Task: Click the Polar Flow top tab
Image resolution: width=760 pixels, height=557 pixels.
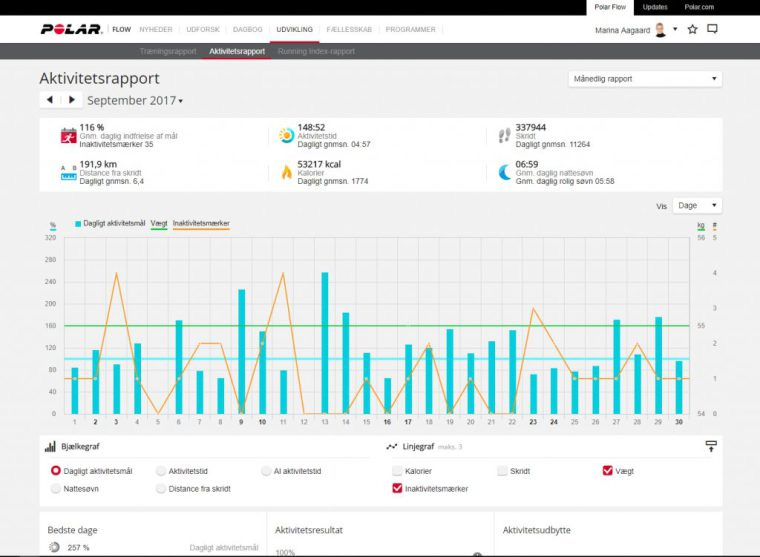Action: (610, 7)
